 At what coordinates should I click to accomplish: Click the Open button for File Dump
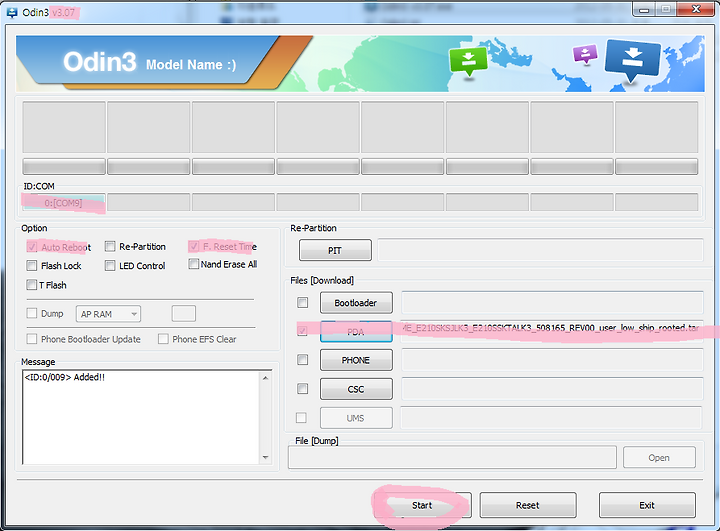point(659,458)
